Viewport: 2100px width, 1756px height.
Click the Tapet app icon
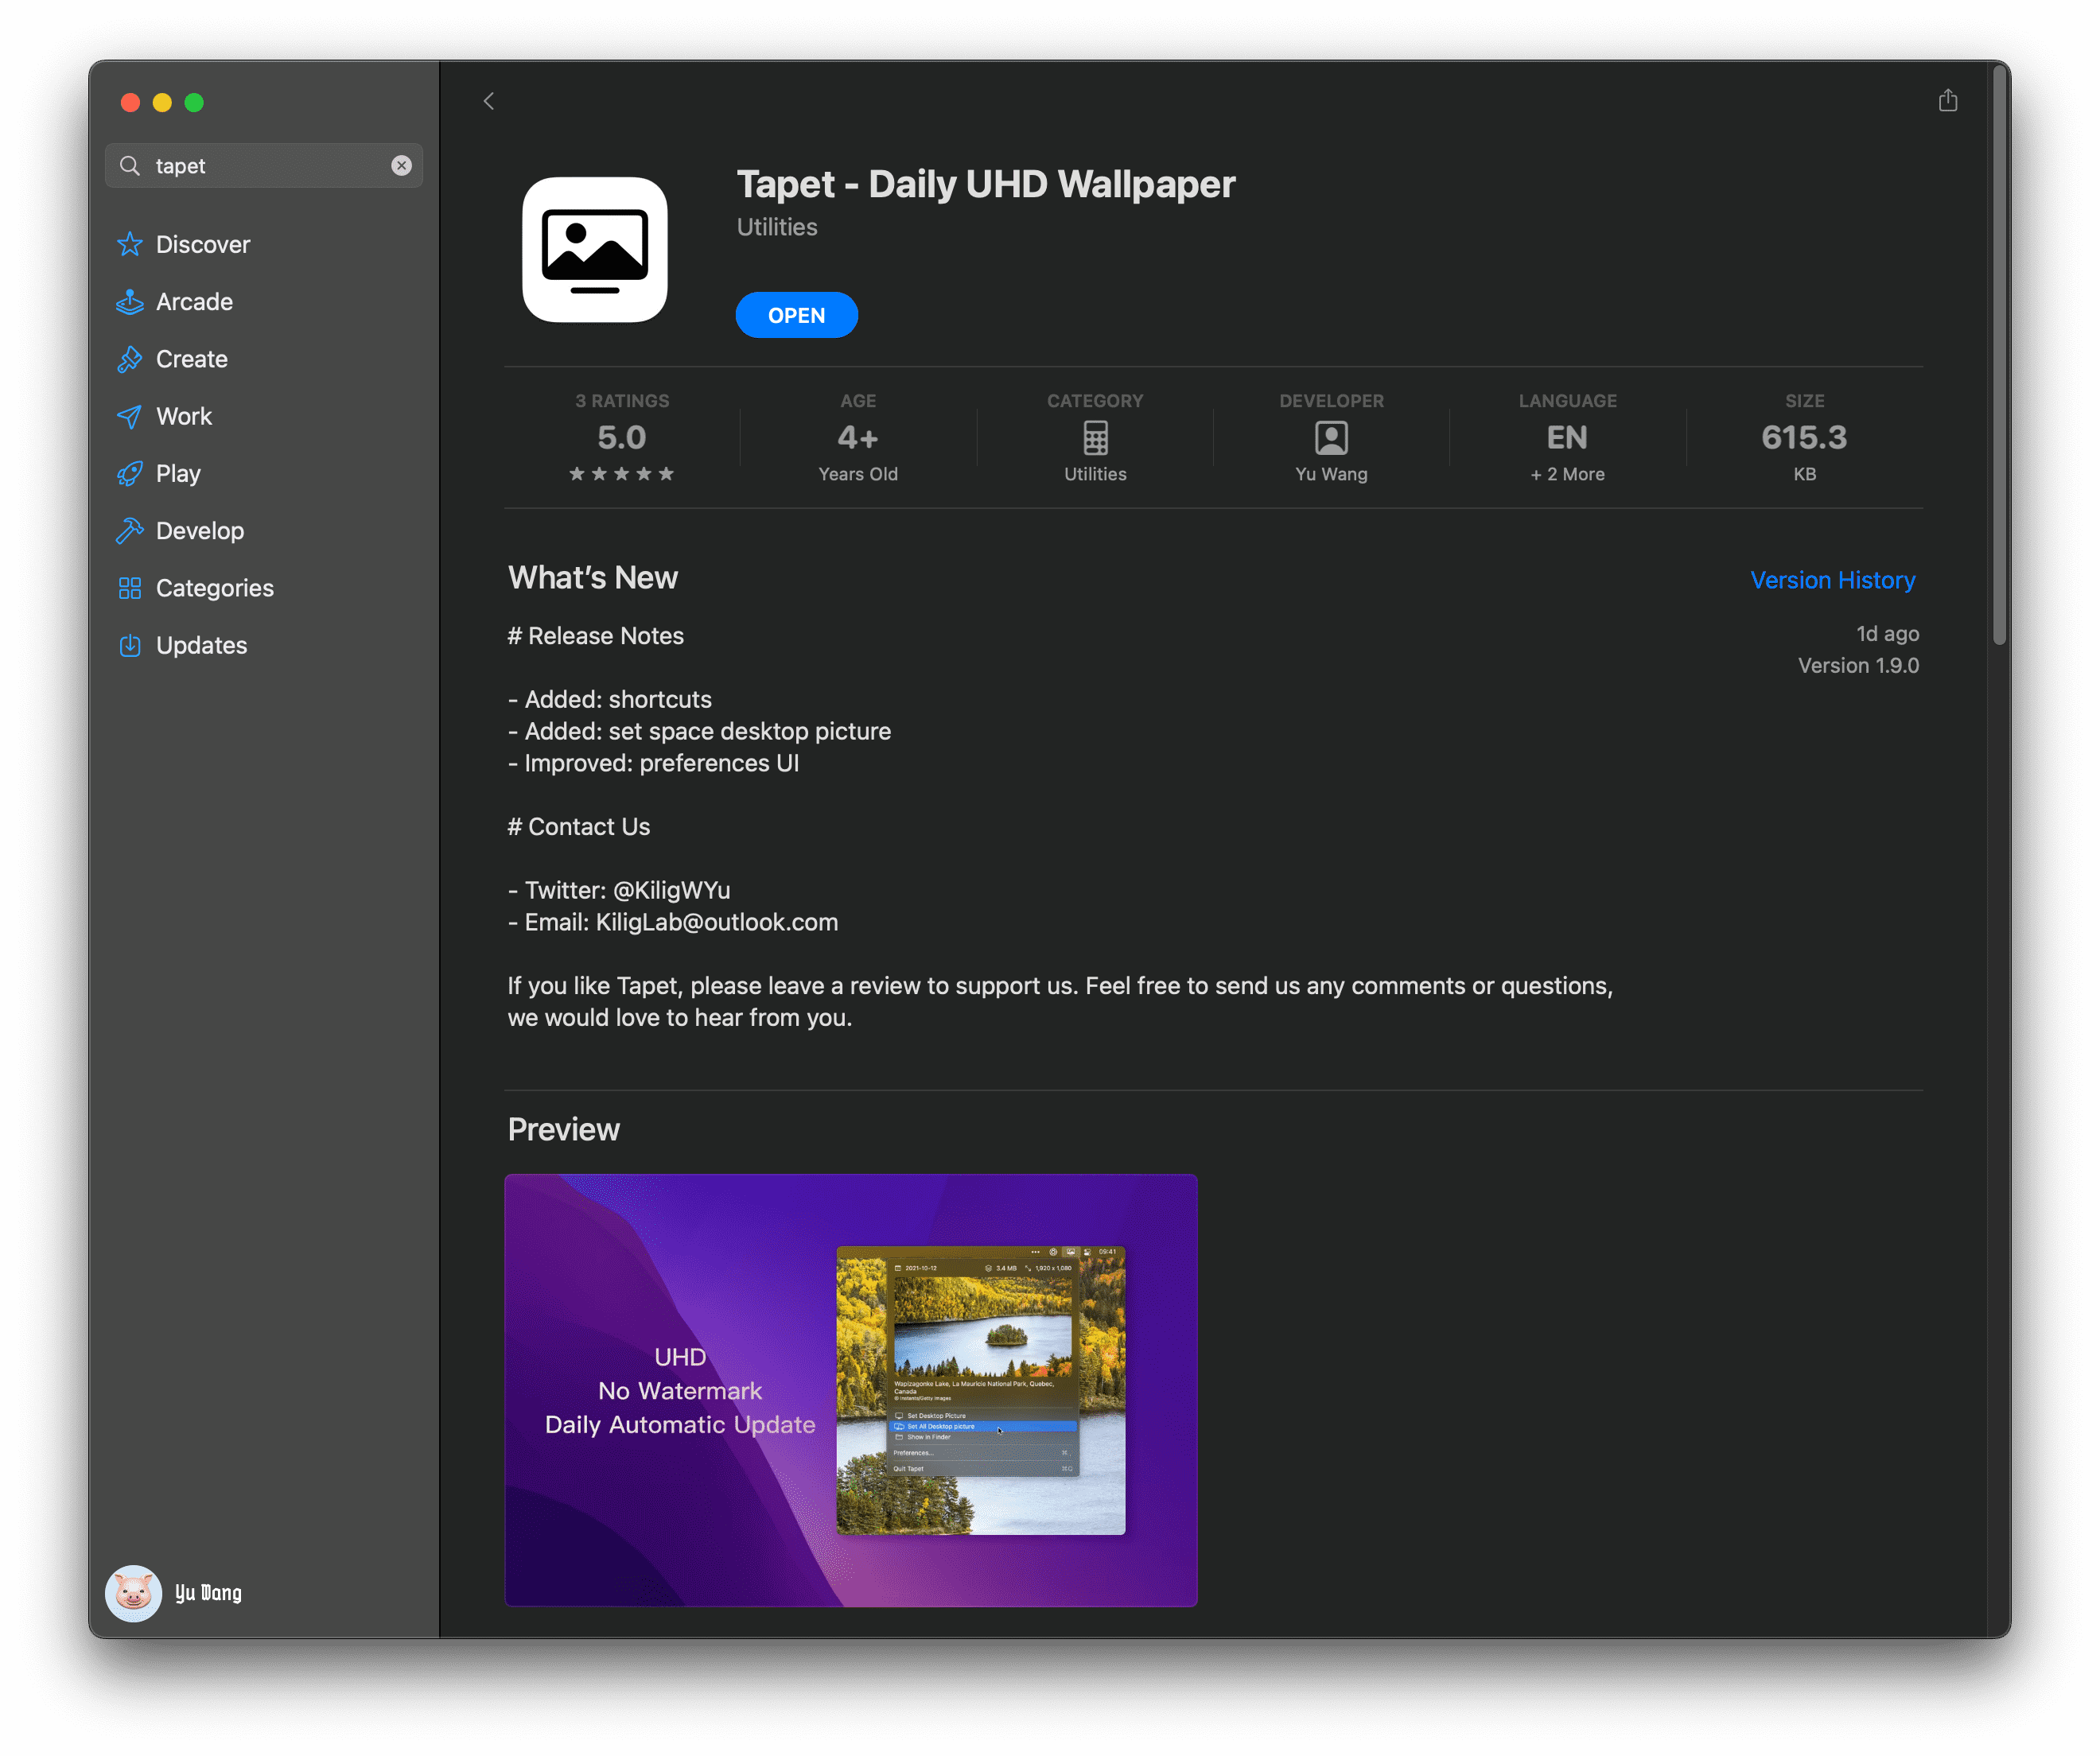(595, 250)
